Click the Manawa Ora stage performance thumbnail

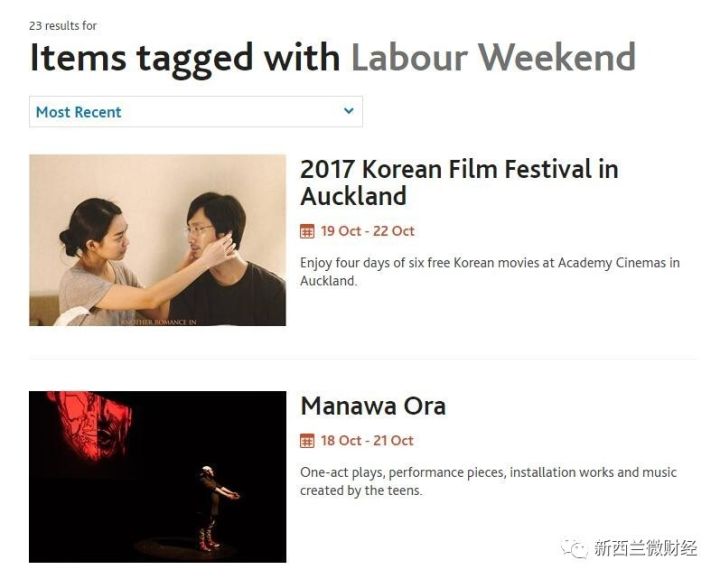158,477
